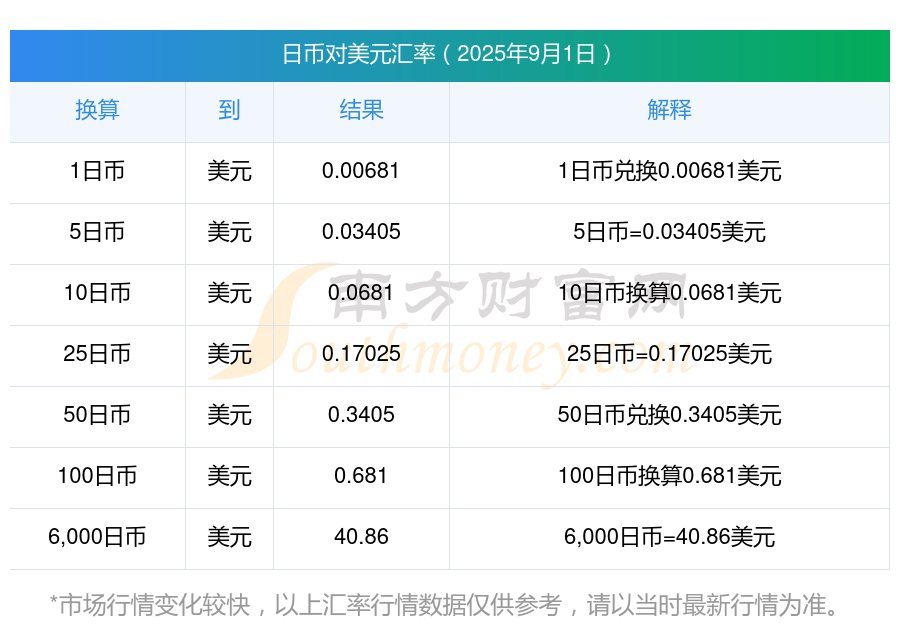Click the '100日币' cell
The image size is (900, 636).
click(x=98, y=476)
